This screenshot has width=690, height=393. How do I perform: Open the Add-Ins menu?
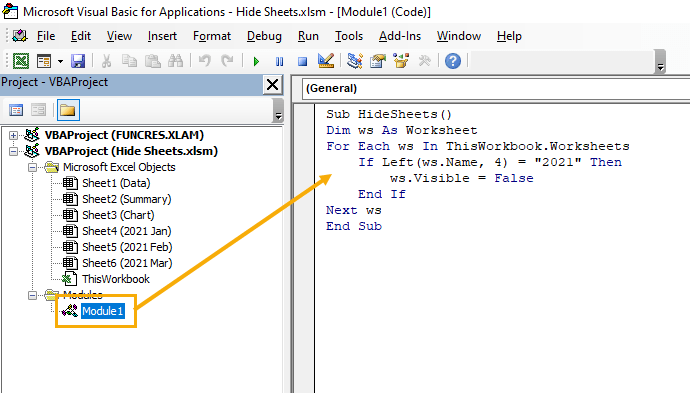[x=400, y=36]
